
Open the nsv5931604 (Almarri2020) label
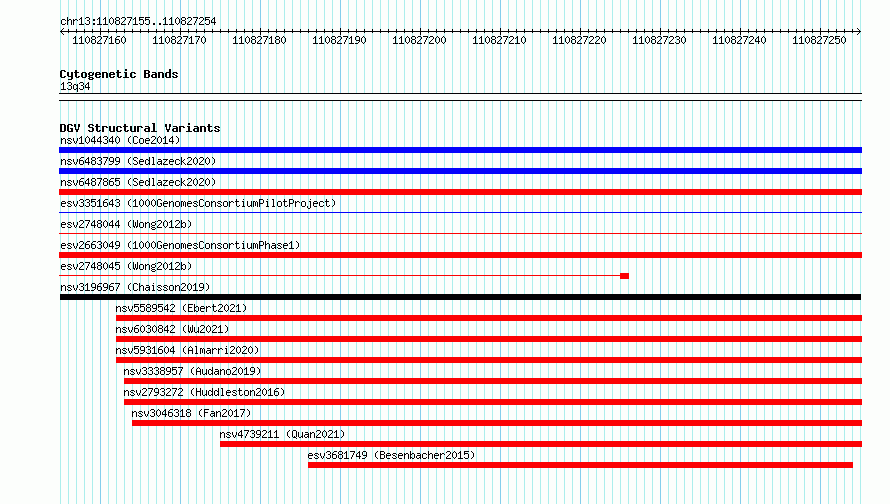coord(187,350)
